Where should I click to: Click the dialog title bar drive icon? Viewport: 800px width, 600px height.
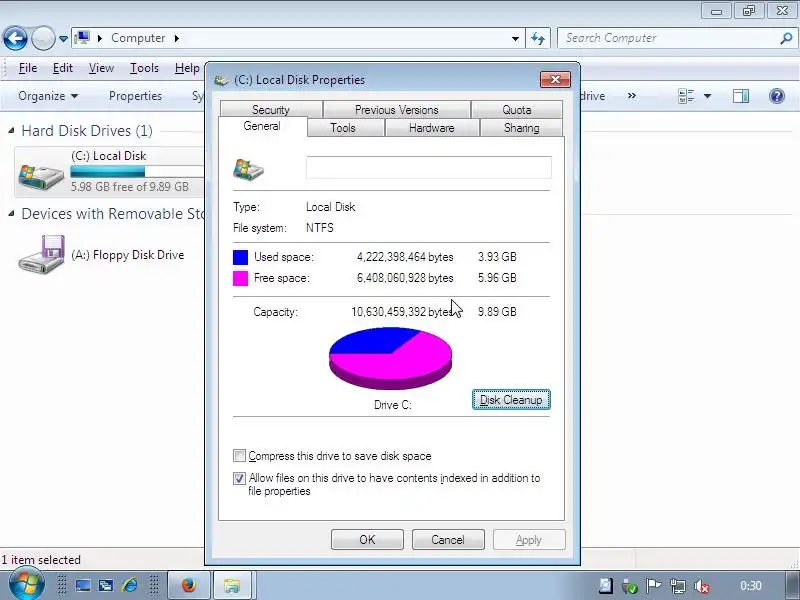pyautogui.click(x=221, y=80)
